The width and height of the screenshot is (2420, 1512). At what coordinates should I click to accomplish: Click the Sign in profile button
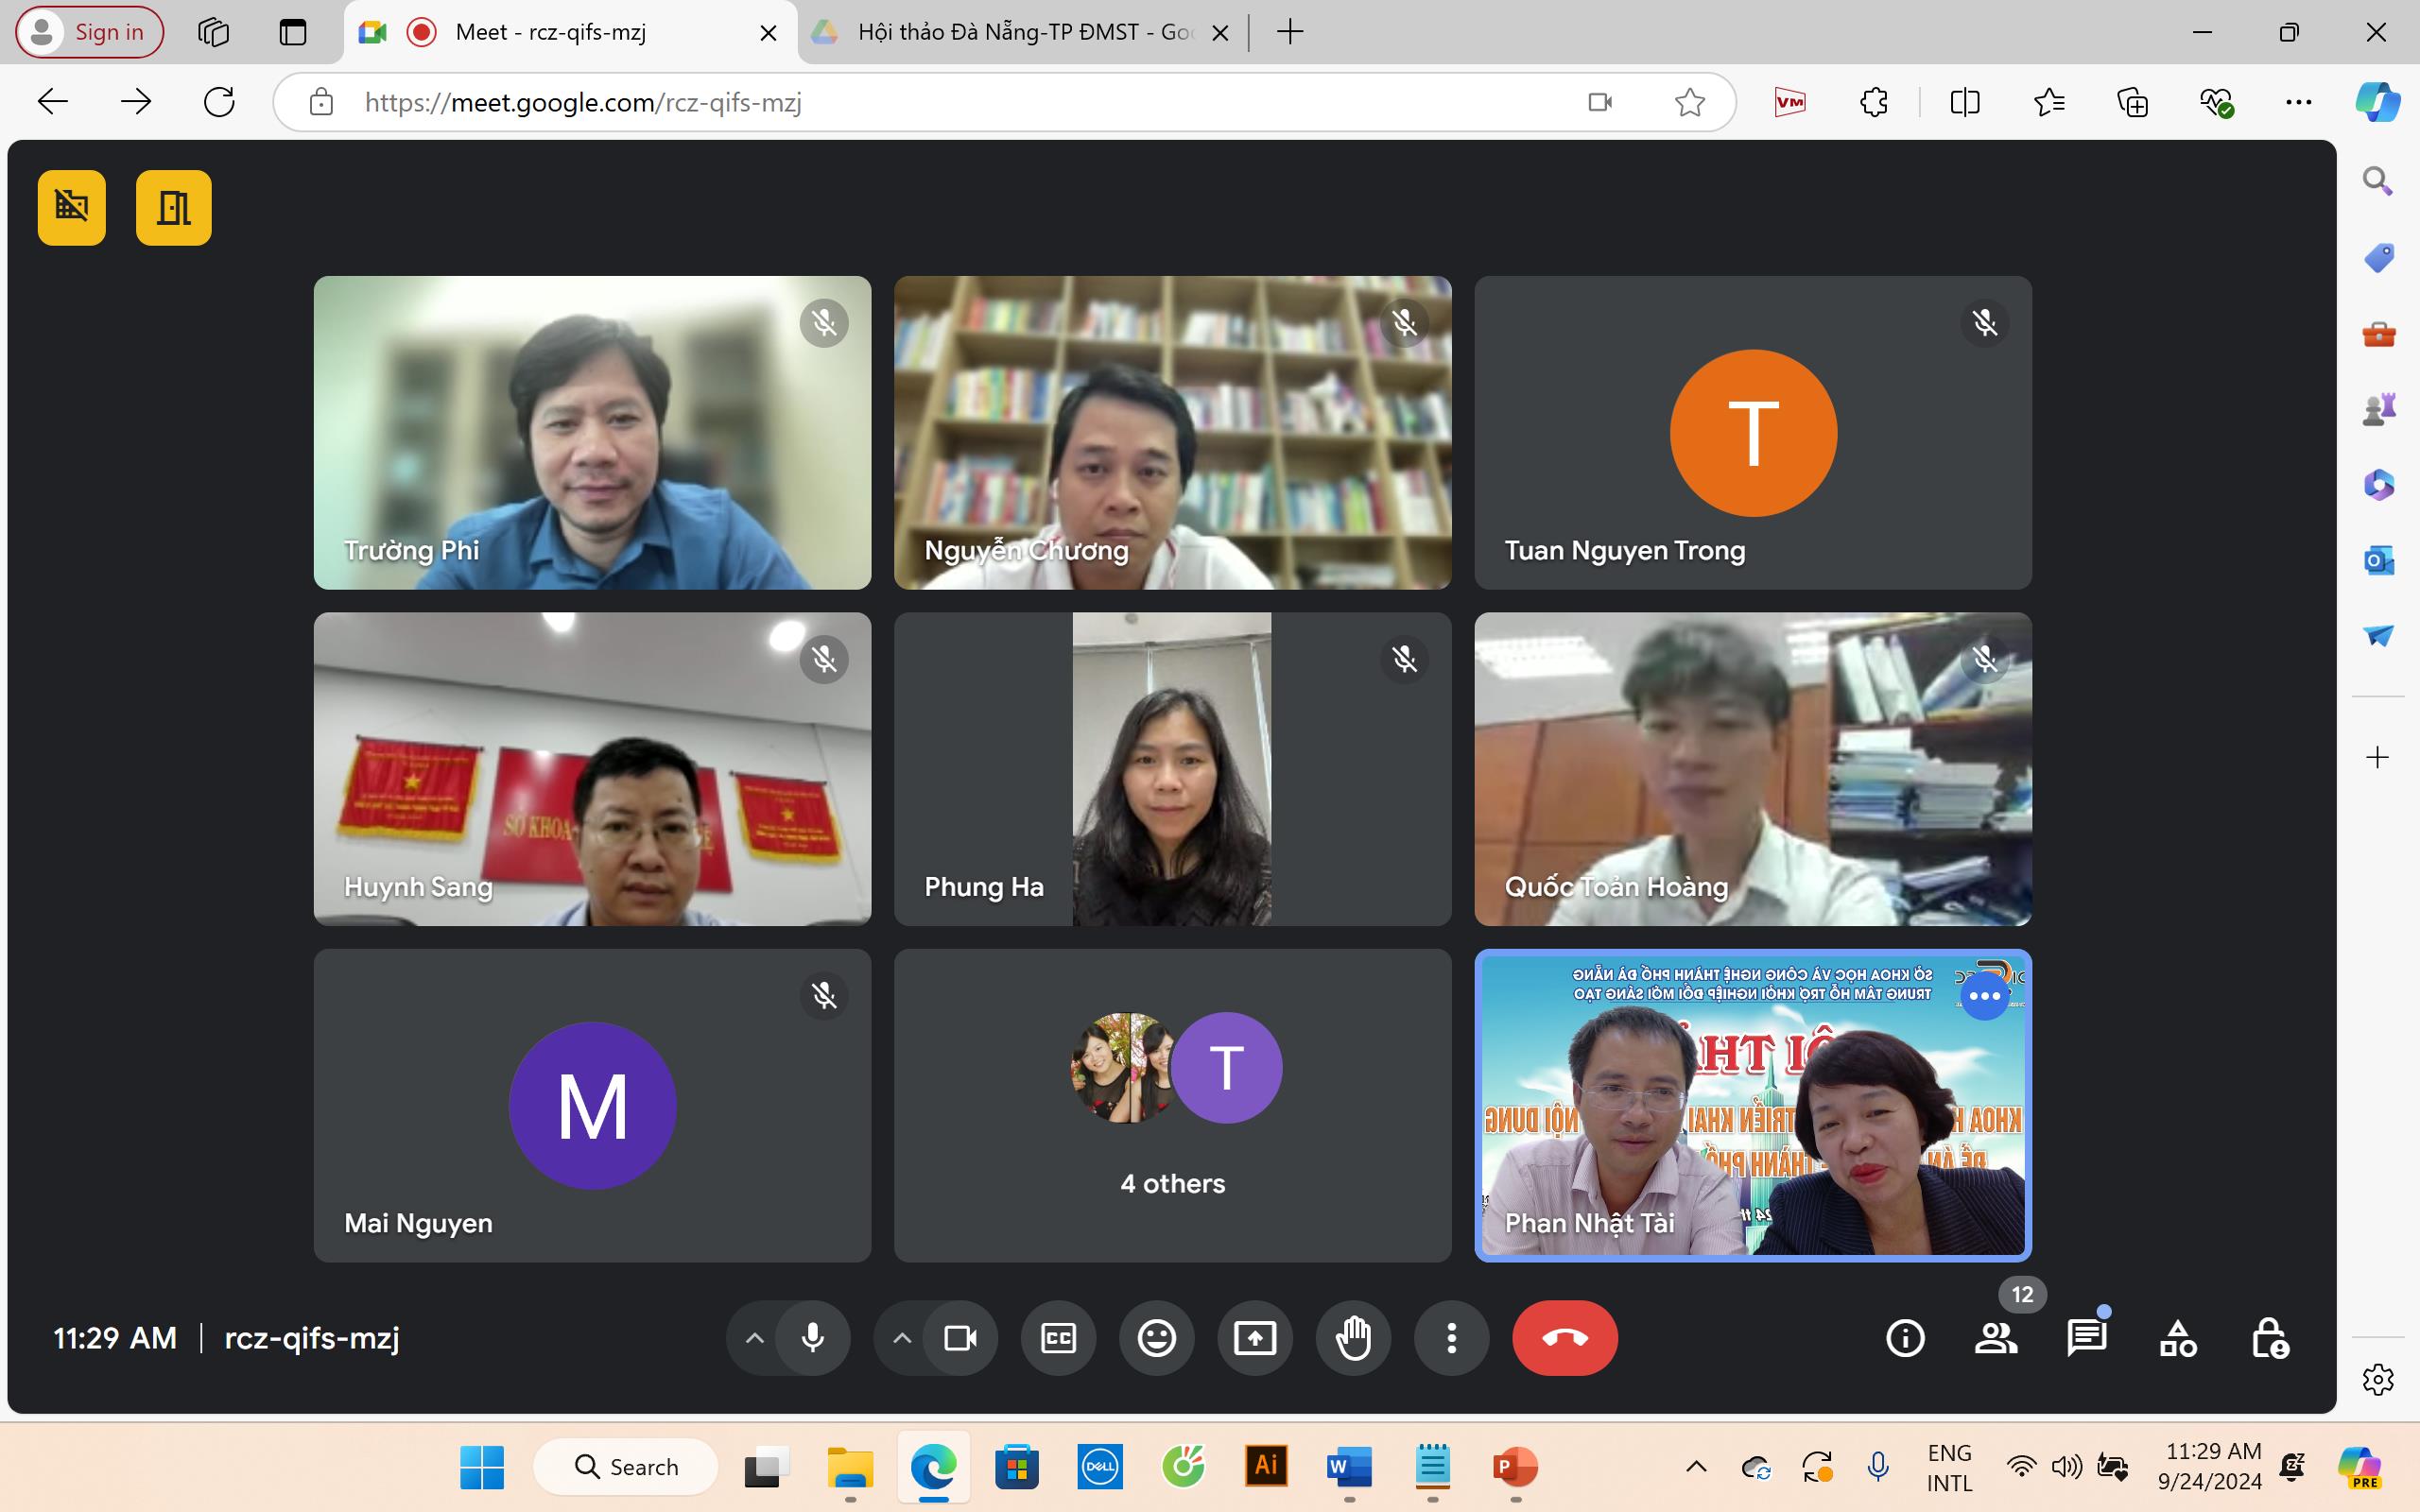pos(90,32)
